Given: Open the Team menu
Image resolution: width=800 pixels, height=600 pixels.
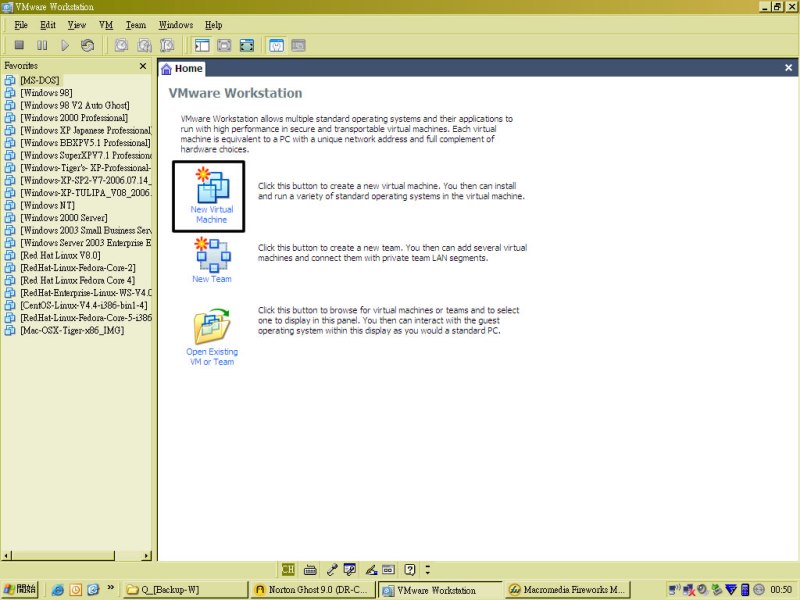Looking at the screenshot, I should click(x=136, y=25).
